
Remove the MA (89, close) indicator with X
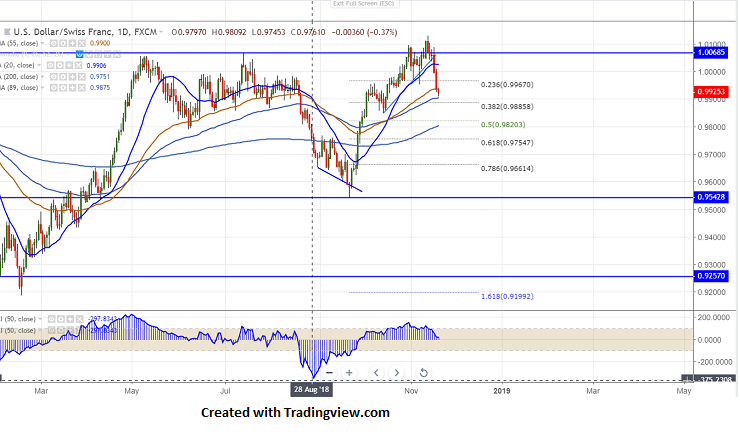(82, 88)
